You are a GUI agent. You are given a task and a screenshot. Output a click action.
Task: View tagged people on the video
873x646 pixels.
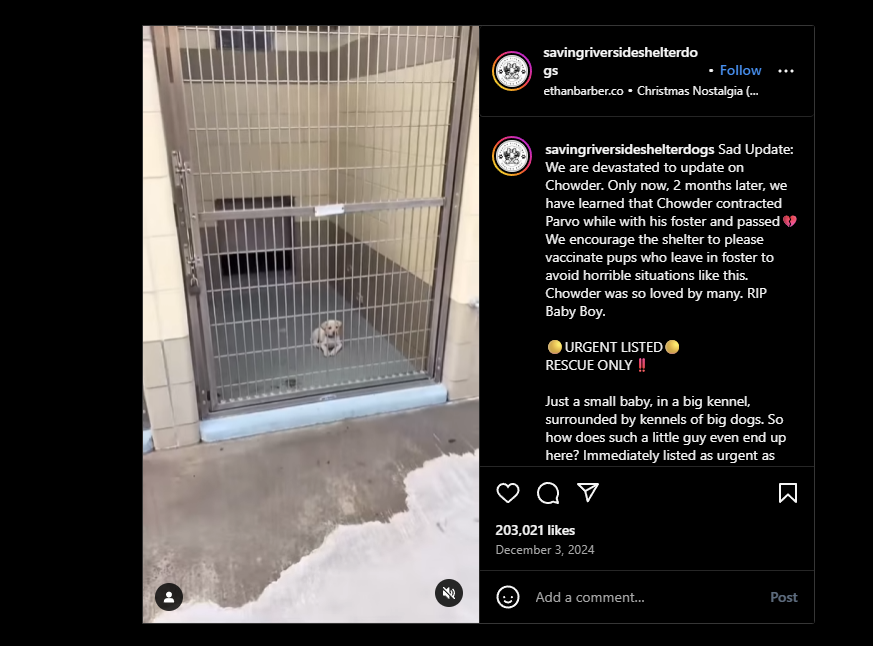tap(169, 597)
